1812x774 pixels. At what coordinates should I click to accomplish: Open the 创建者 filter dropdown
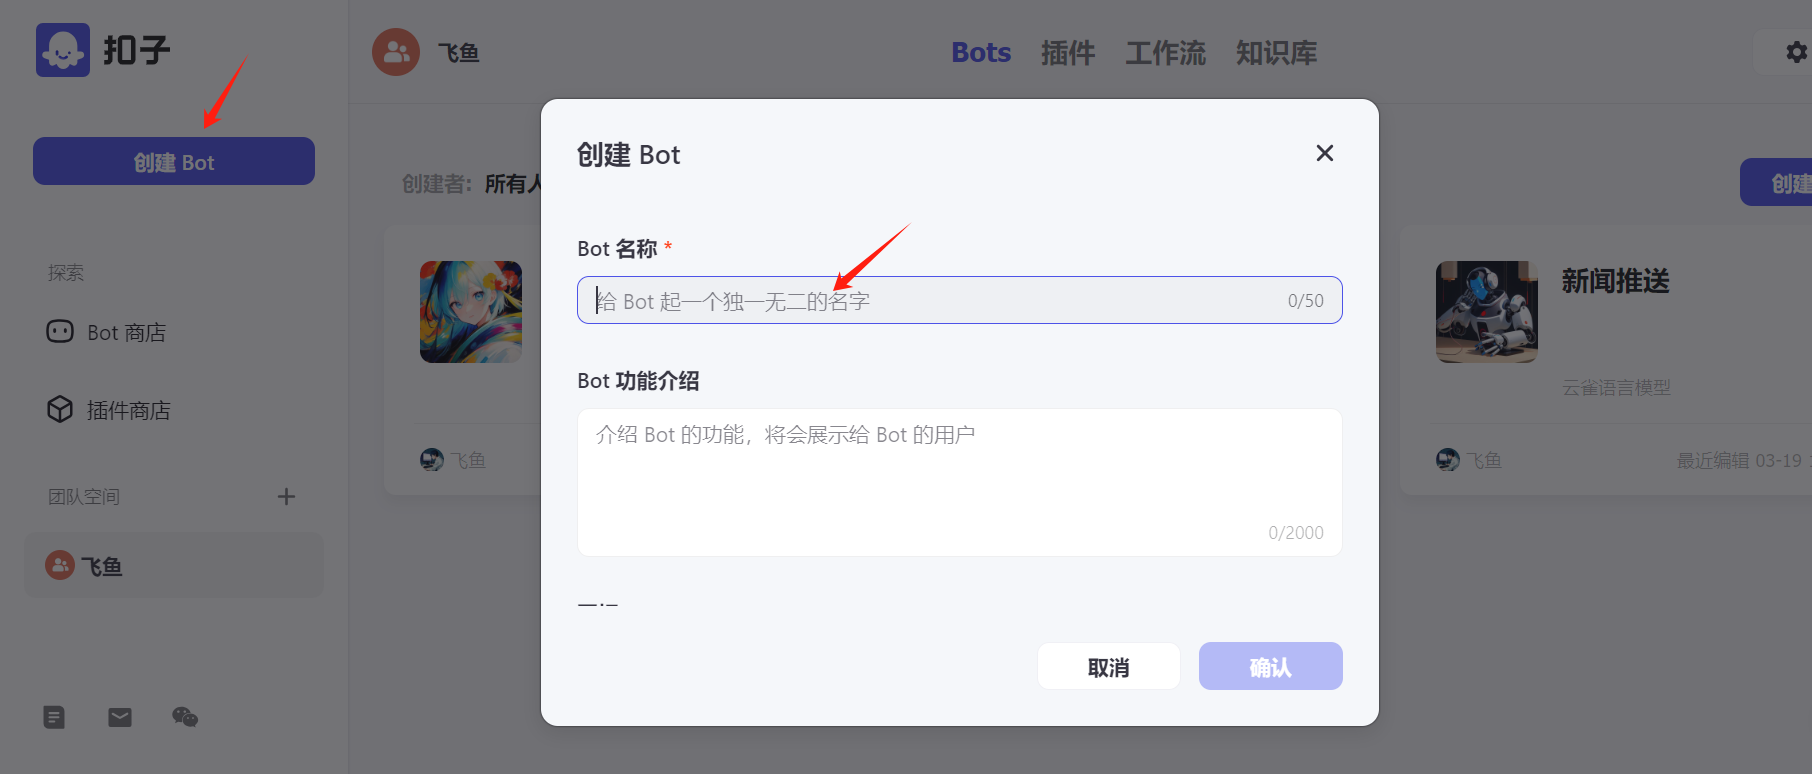point(513,184)
